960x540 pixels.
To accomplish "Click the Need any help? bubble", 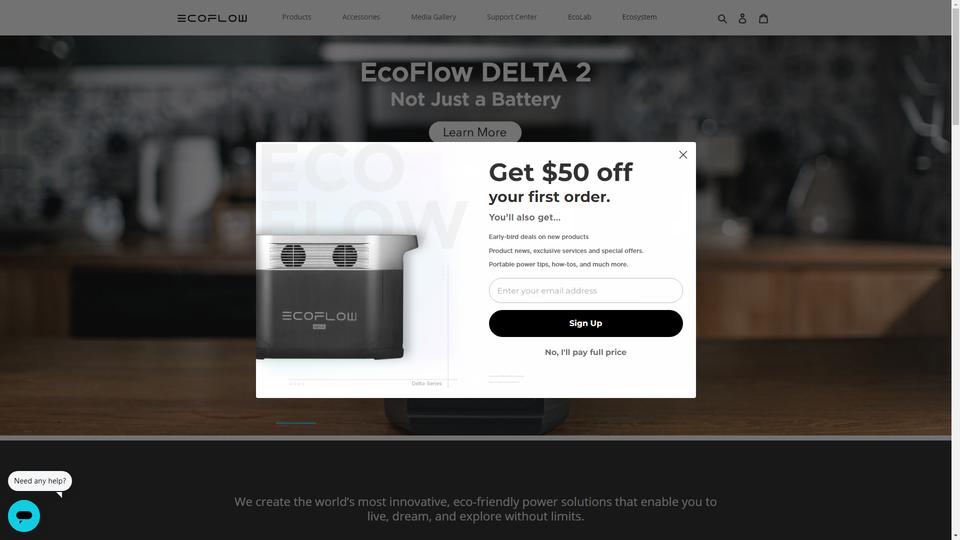I will [40, 481].
